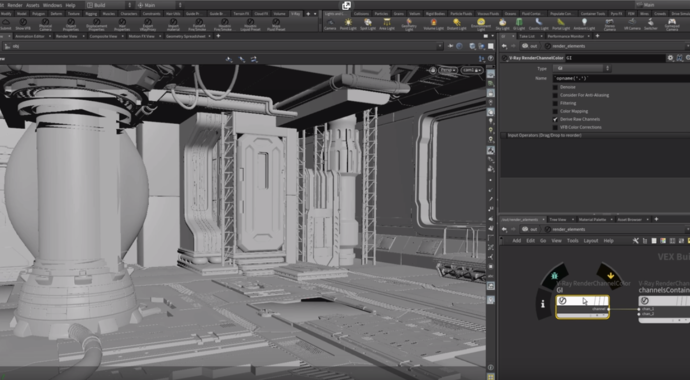Click the VR Camera shelf tool

point(632,24)
